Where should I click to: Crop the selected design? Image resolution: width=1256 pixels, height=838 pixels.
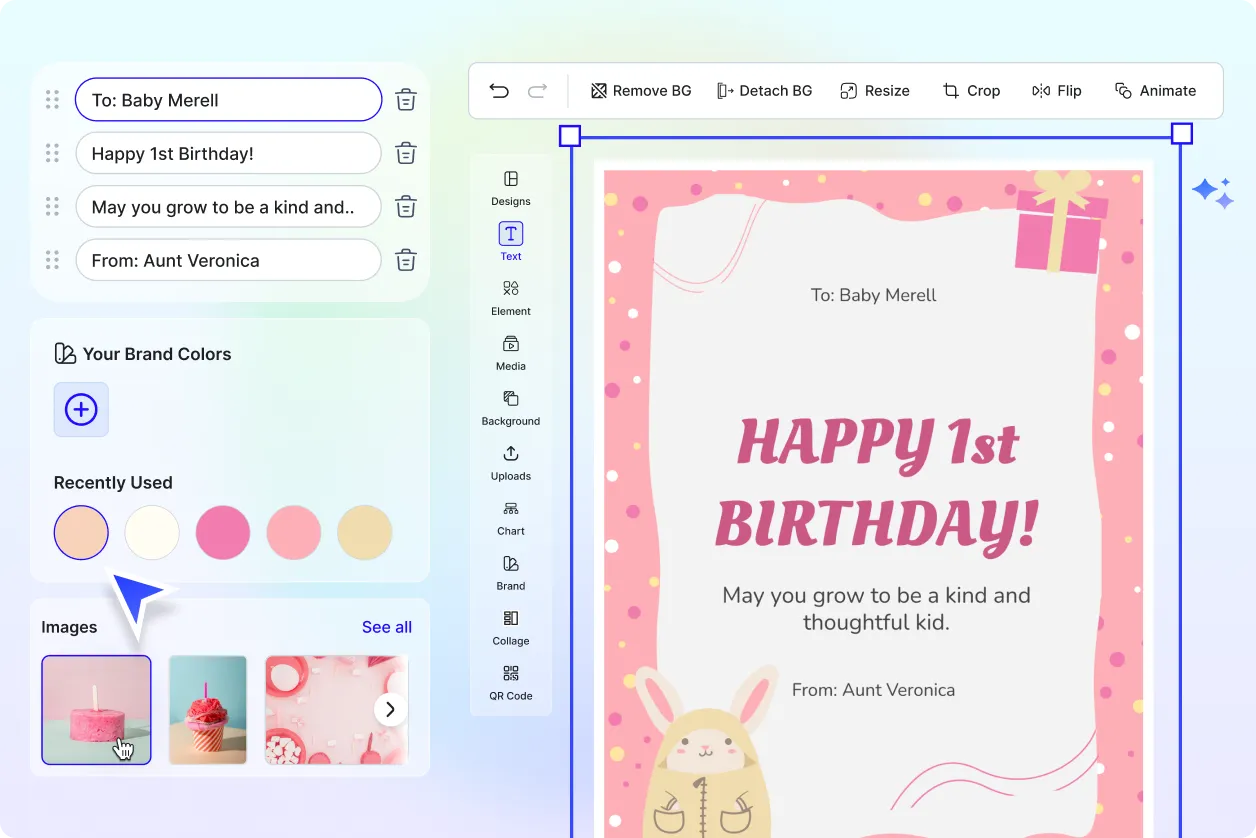coord(971,90)
